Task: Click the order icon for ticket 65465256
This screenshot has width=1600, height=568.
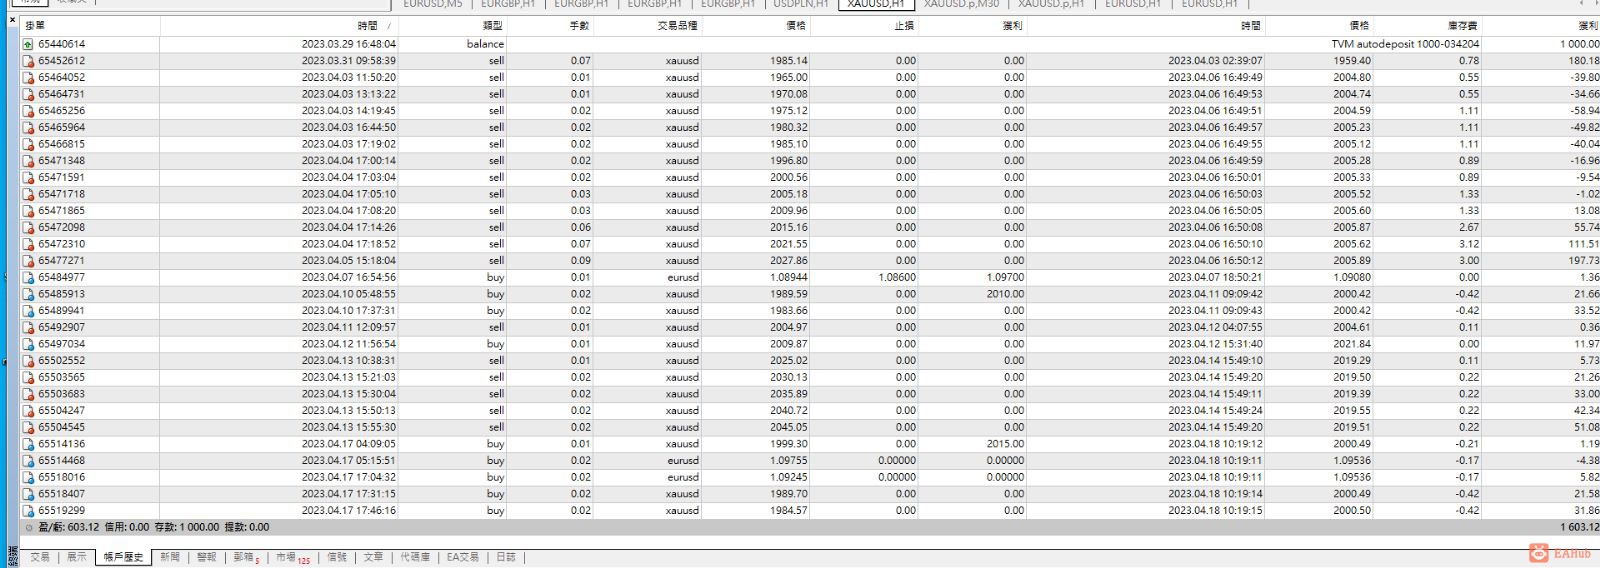Action: pyautogui.click(x=29, y=111)
